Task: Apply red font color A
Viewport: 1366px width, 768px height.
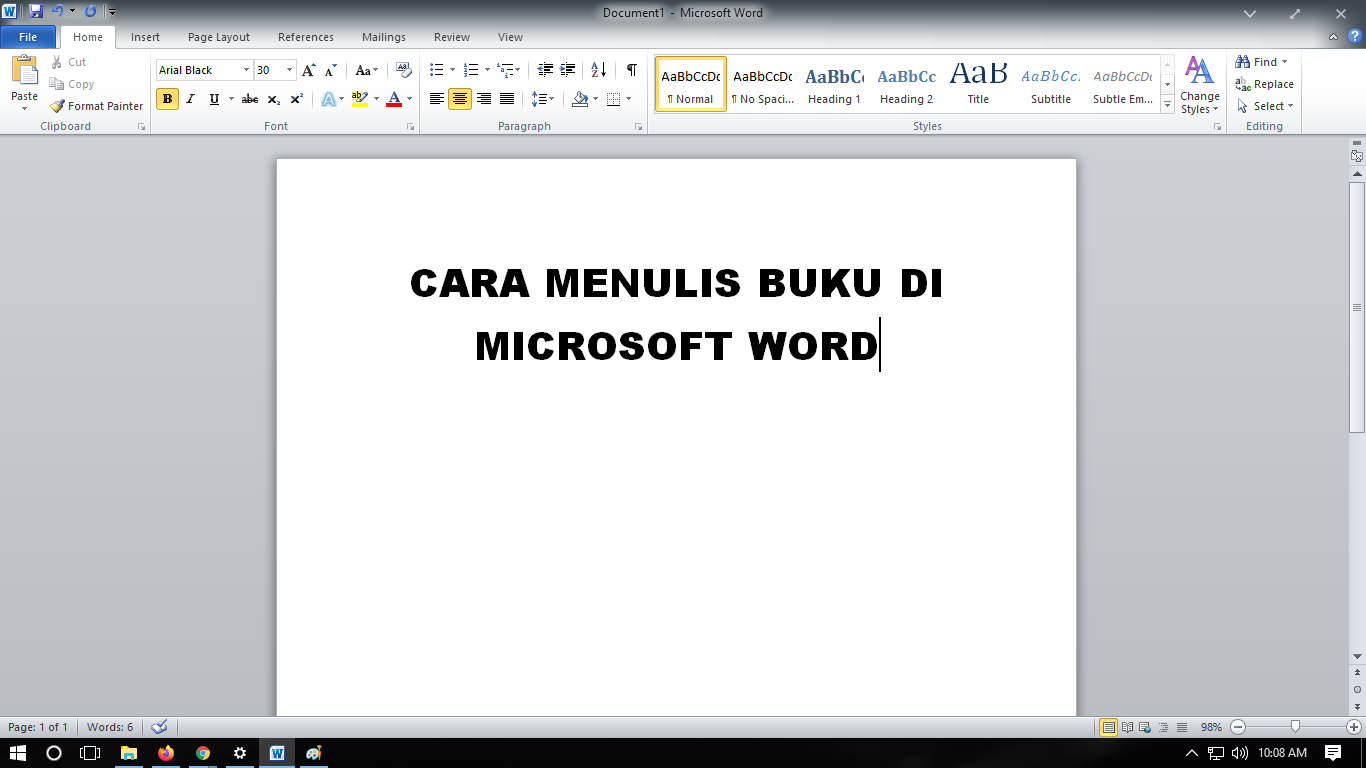Action: [394, 99]
